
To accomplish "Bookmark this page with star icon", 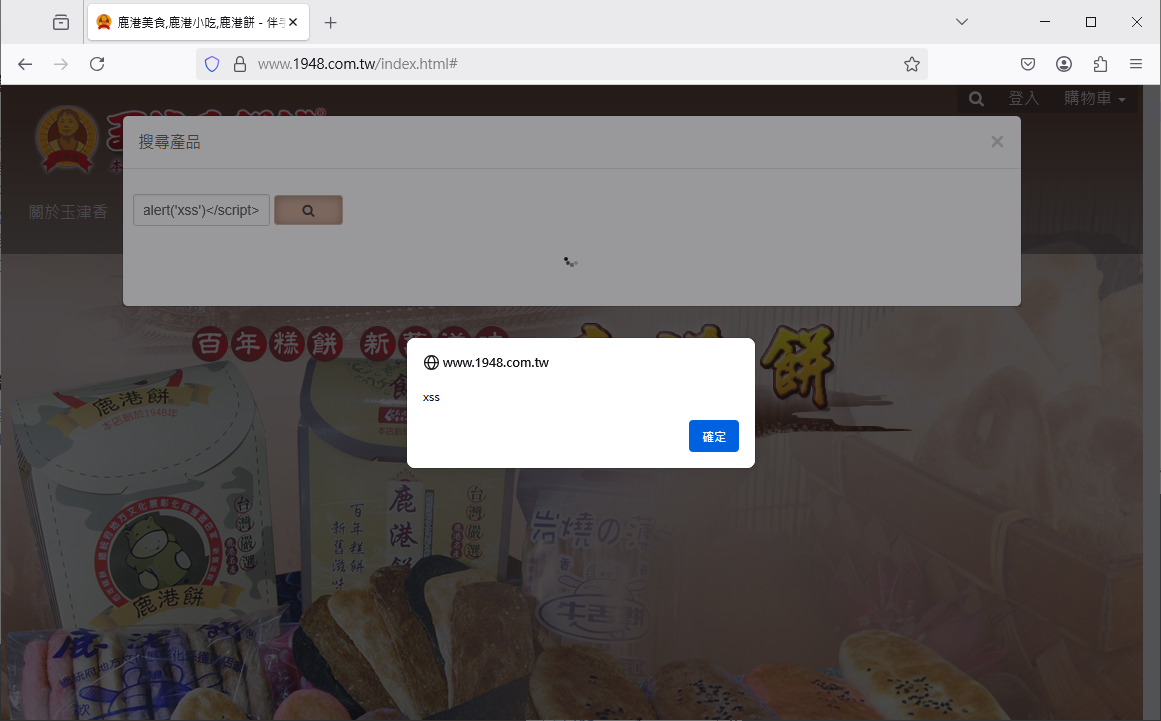I will tap(911, 64).
